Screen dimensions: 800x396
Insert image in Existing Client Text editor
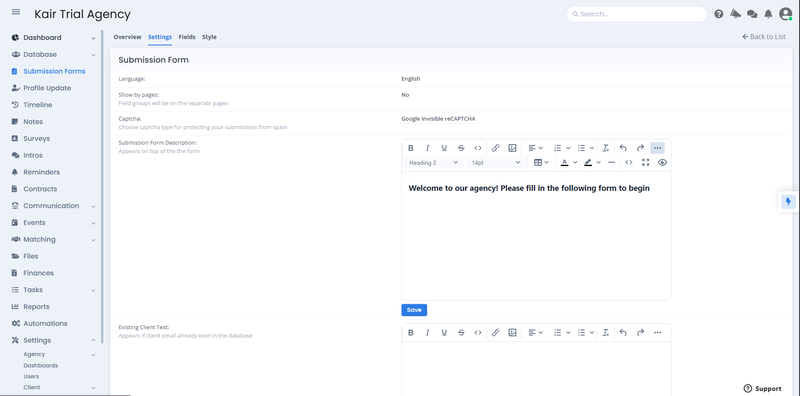[512, 333]
